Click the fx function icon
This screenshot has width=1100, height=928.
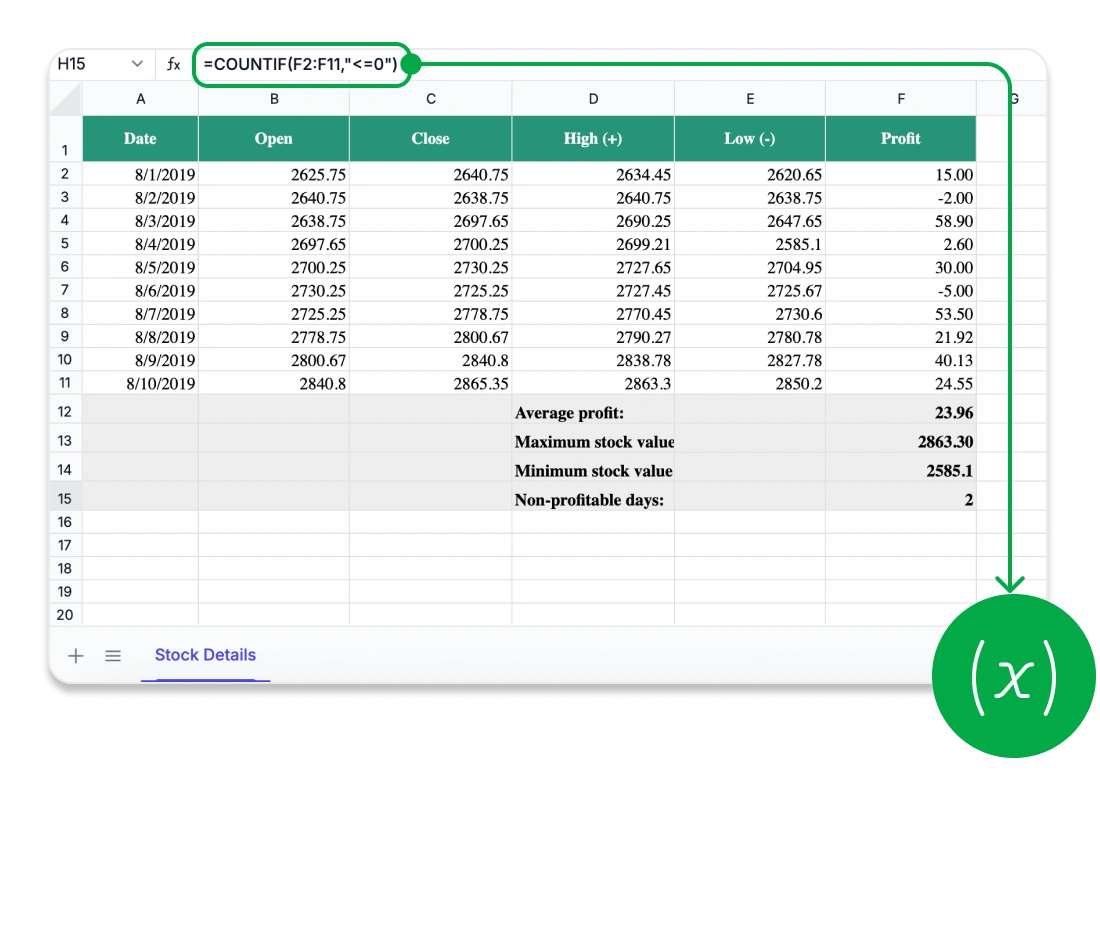pyautogui.click(x=172, y=62)
